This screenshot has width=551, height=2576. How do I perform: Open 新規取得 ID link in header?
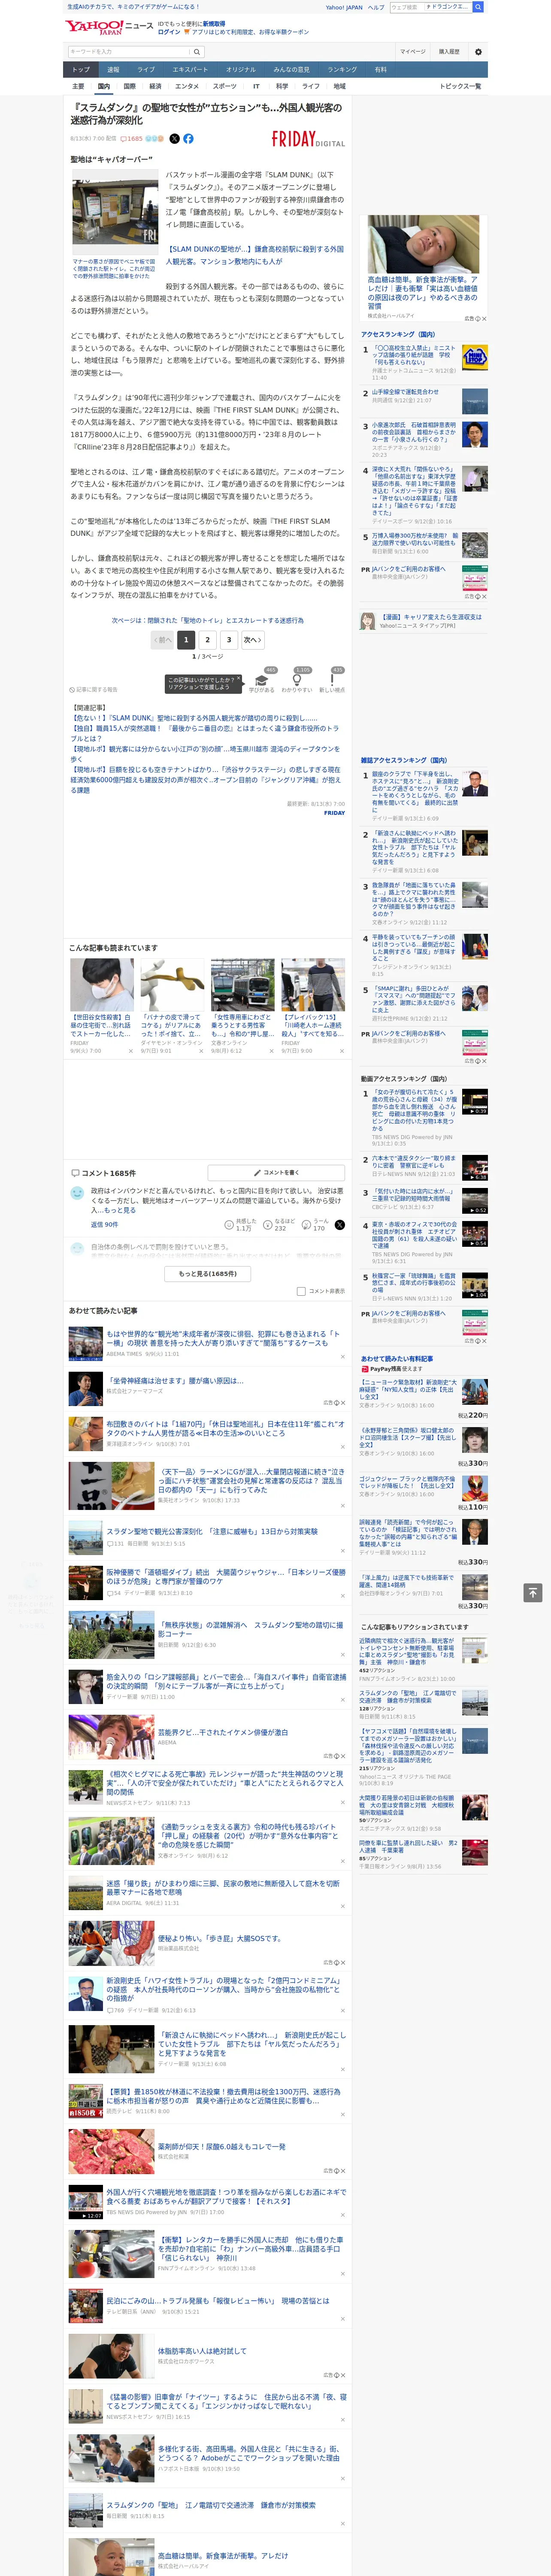pos(214,23)
